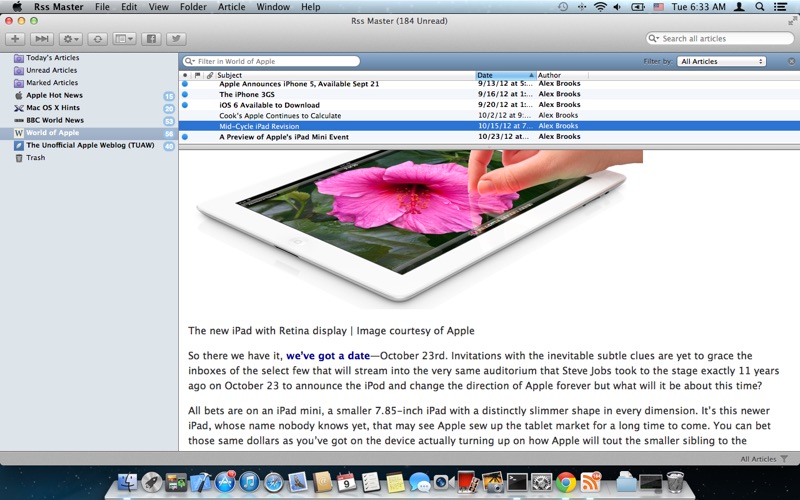Open iTunes from the Dock
This screenshot has width=800, height=500.
[249, 482]
